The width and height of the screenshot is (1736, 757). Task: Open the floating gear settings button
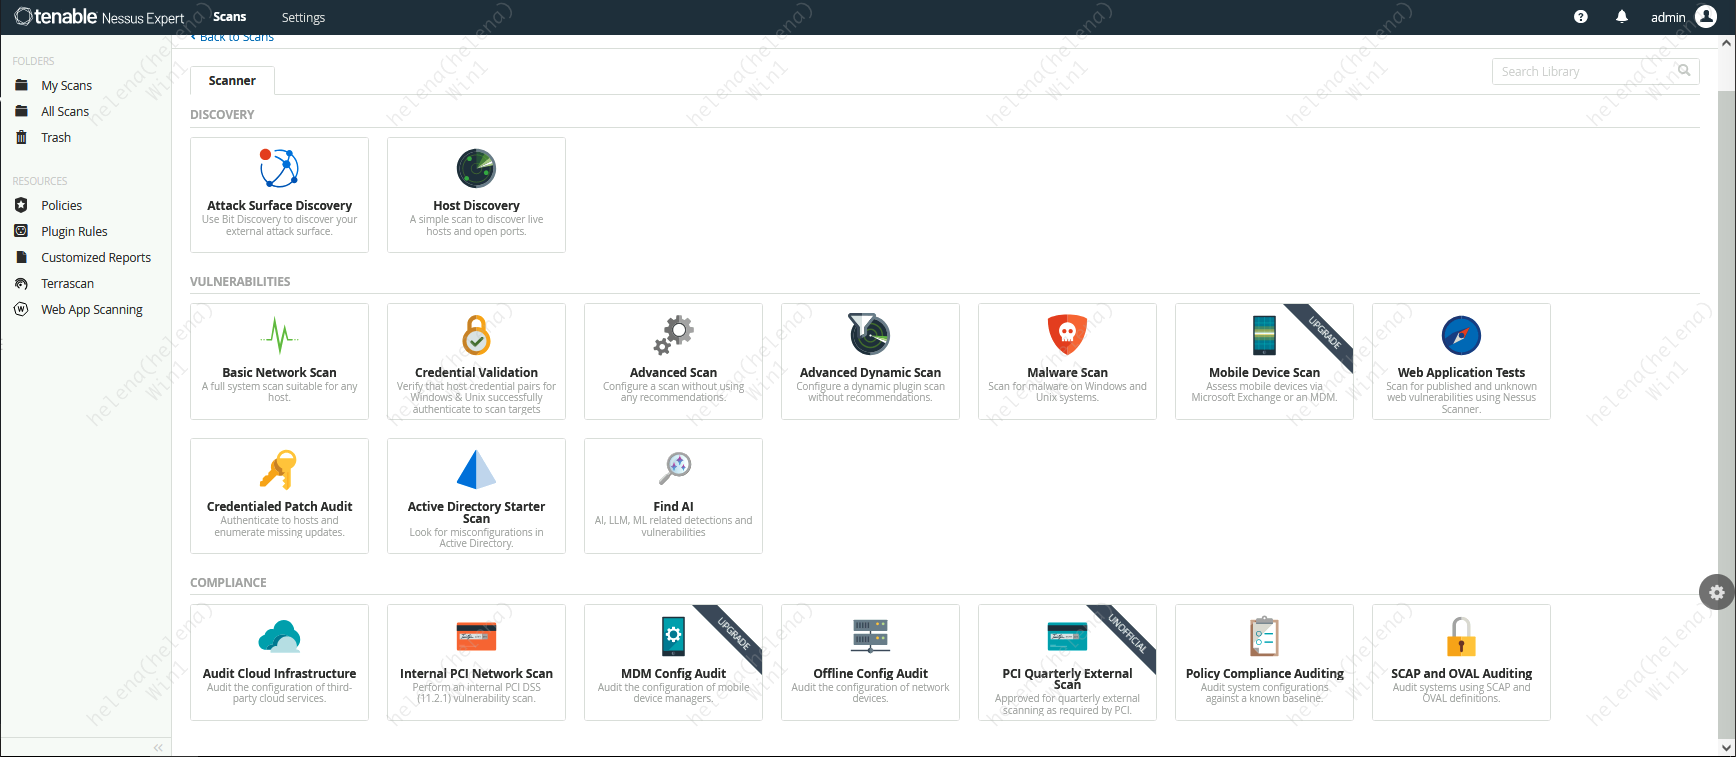tap(1716, 592)
